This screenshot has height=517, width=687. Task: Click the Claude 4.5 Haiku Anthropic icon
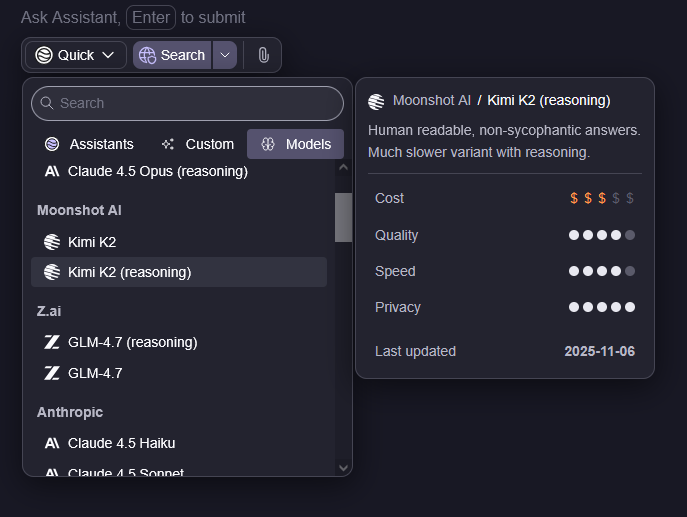pyautogui.click(x=52, y=443)
